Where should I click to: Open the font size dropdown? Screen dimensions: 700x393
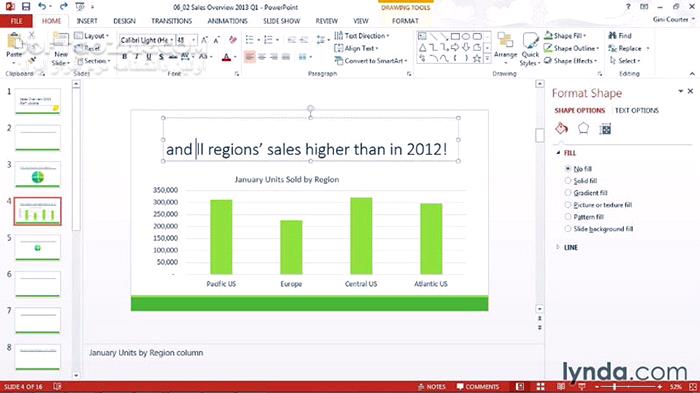[194, 40]
